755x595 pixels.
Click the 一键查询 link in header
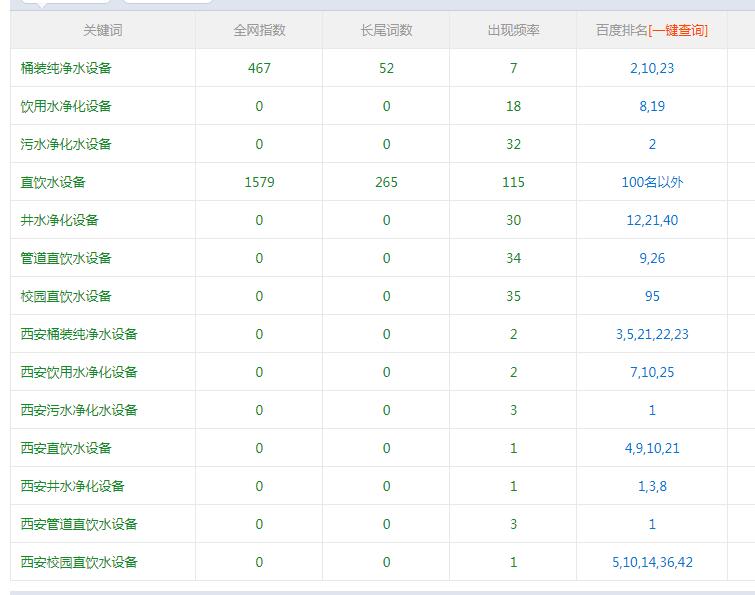[x=678, y=30]
